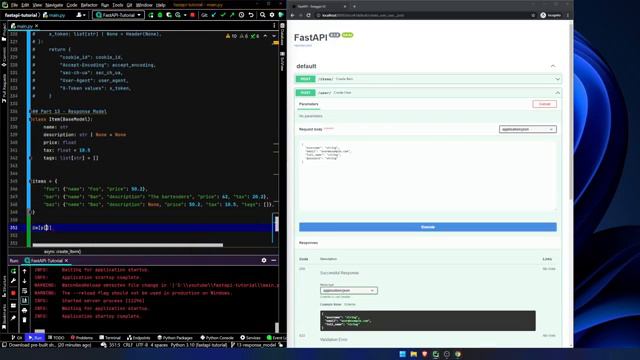Open IDE settings gear icon in toolbar
The width and height of the screenshot is (640, 360).
[x=272, y=15]
